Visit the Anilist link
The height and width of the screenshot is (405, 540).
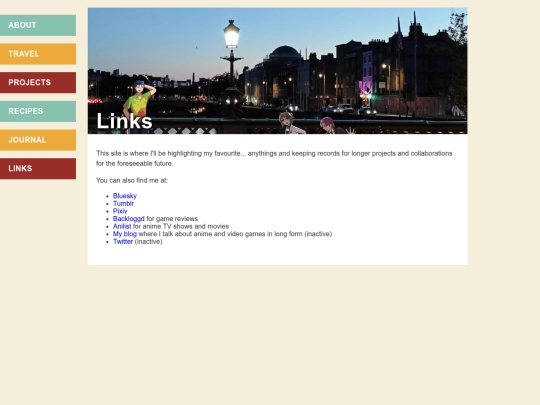point(122,226)
